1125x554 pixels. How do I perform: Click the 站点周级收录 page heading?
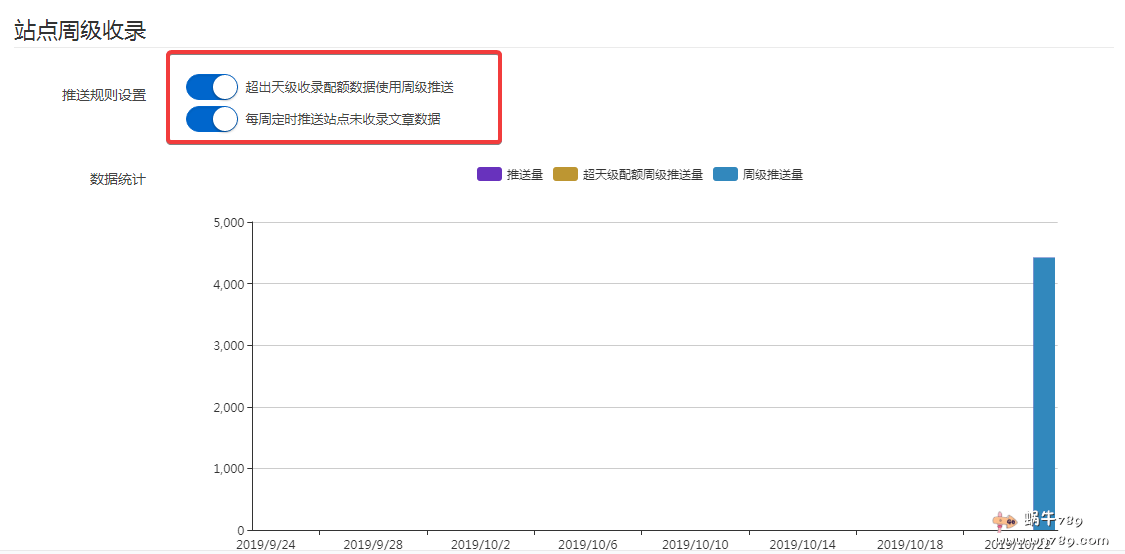coord(80,30)
